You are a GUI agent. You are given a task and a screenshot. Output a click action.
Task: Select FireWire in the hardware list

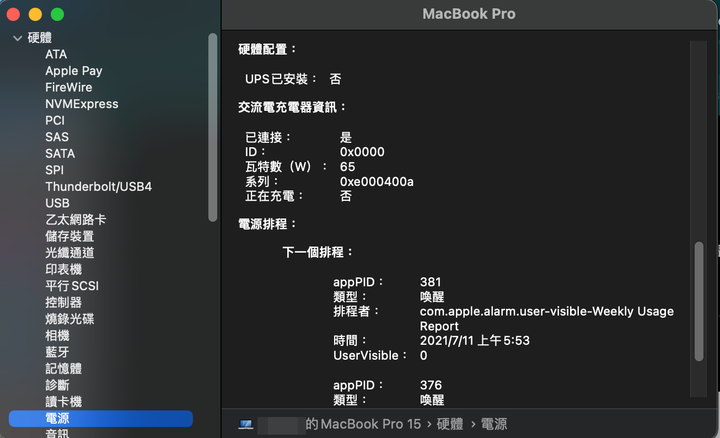(68, 88)
